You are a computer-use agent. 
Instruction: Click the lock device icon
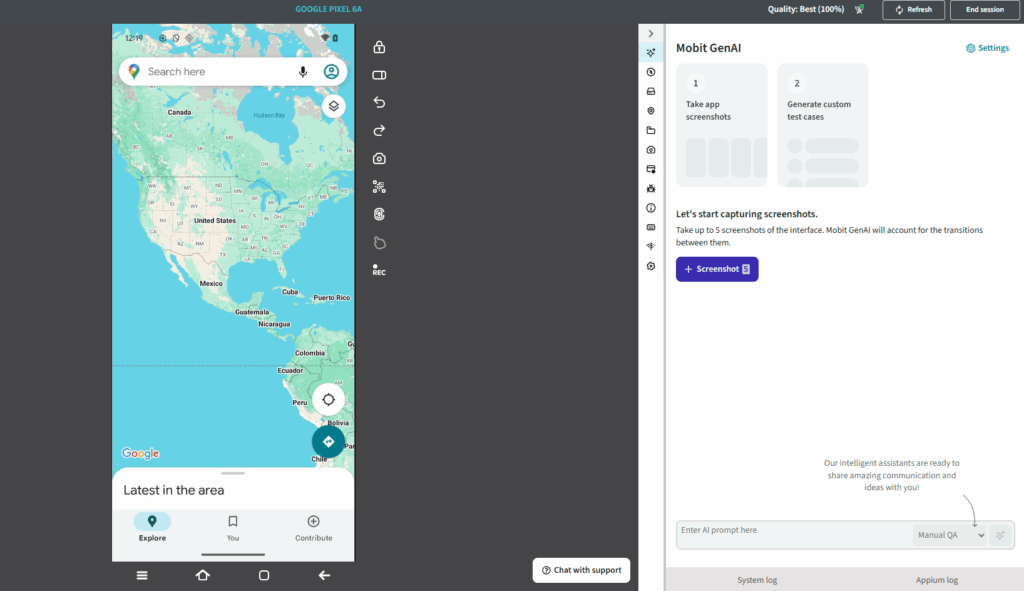coord(379,47)
